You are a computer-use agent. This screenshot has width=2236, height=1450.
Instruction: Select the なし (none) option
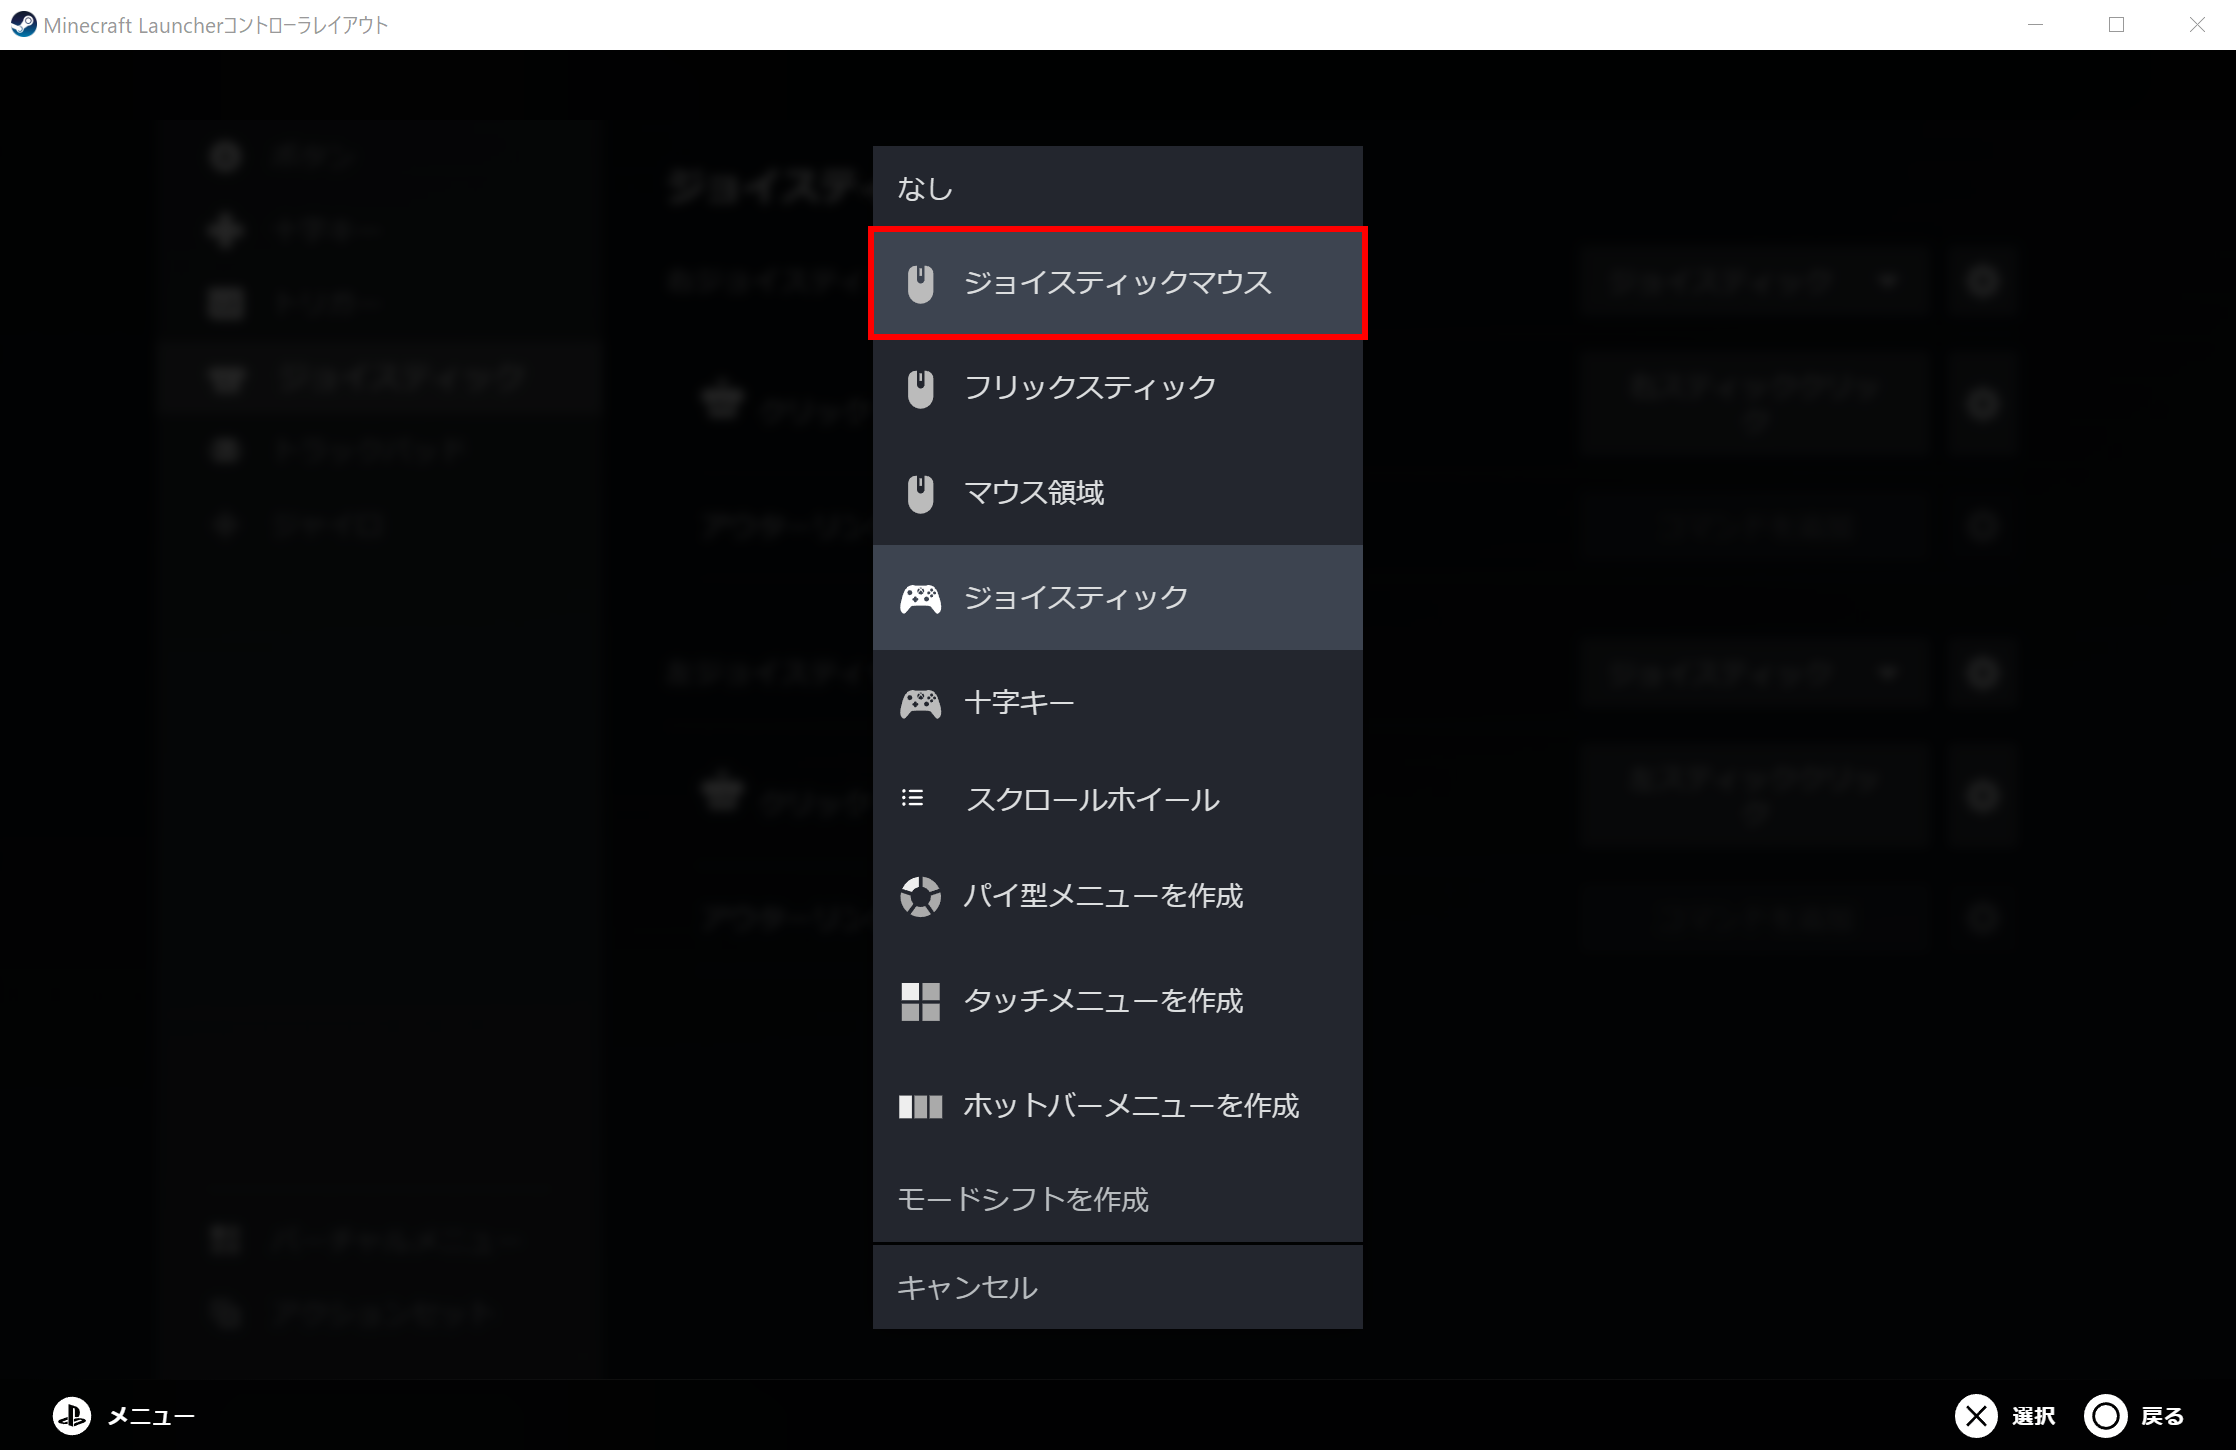point(1117,188)
